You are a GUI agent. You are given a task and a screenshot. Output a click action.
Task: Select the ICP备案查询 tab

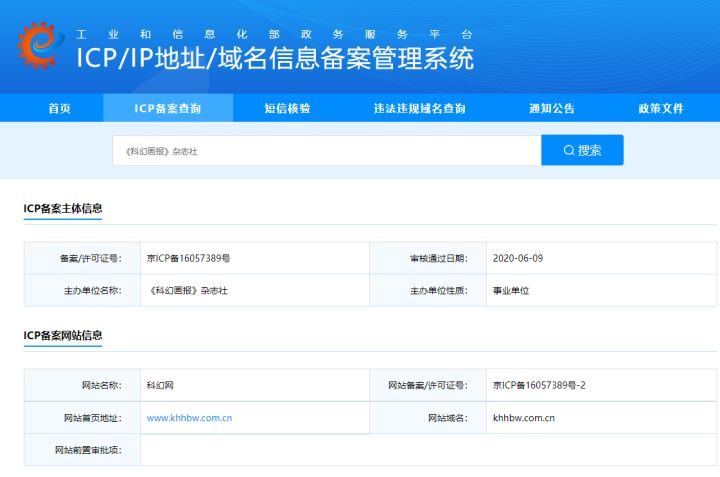(x=167, y=108)
